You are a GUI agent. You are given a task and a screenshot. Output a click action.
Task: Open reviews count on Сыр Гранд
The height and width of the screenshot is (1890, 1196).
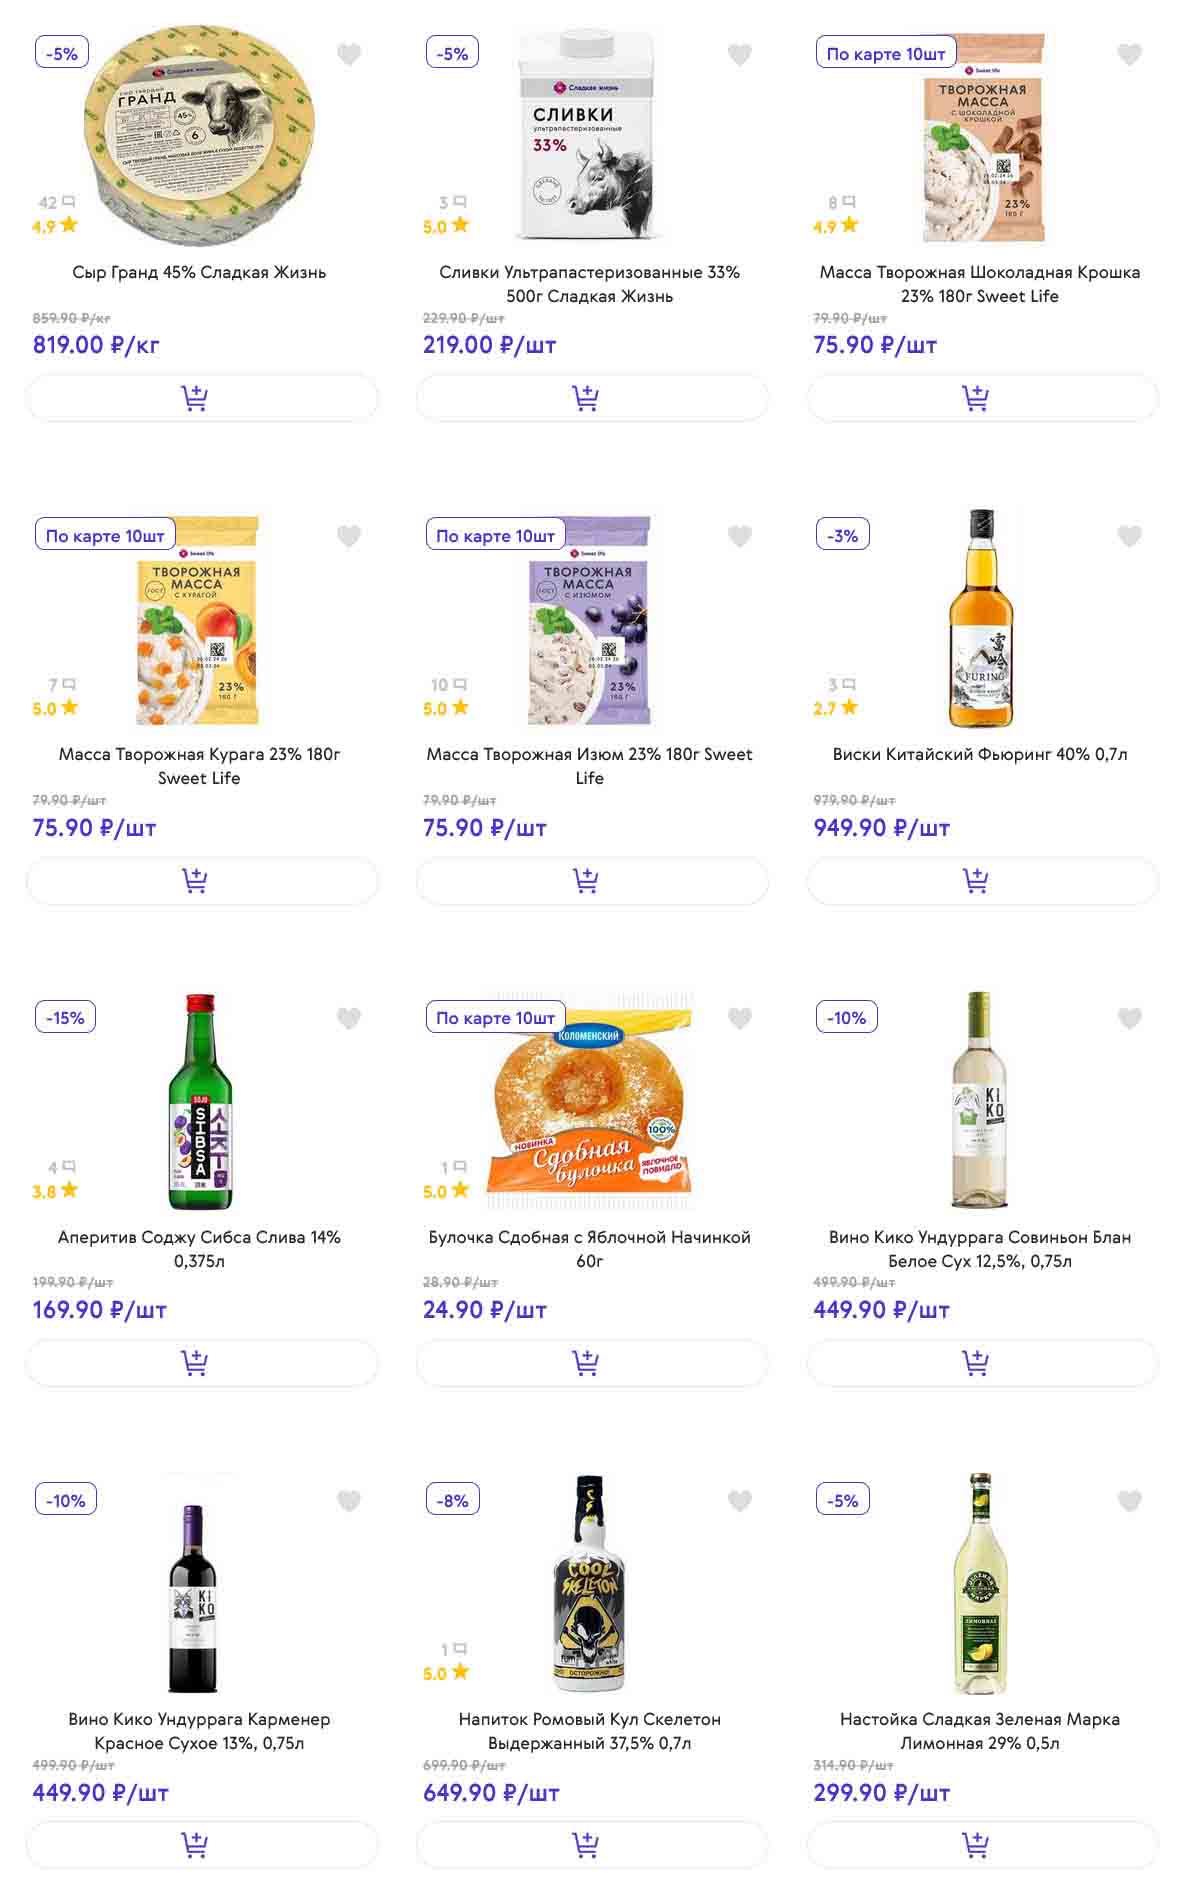coord(56,203)
